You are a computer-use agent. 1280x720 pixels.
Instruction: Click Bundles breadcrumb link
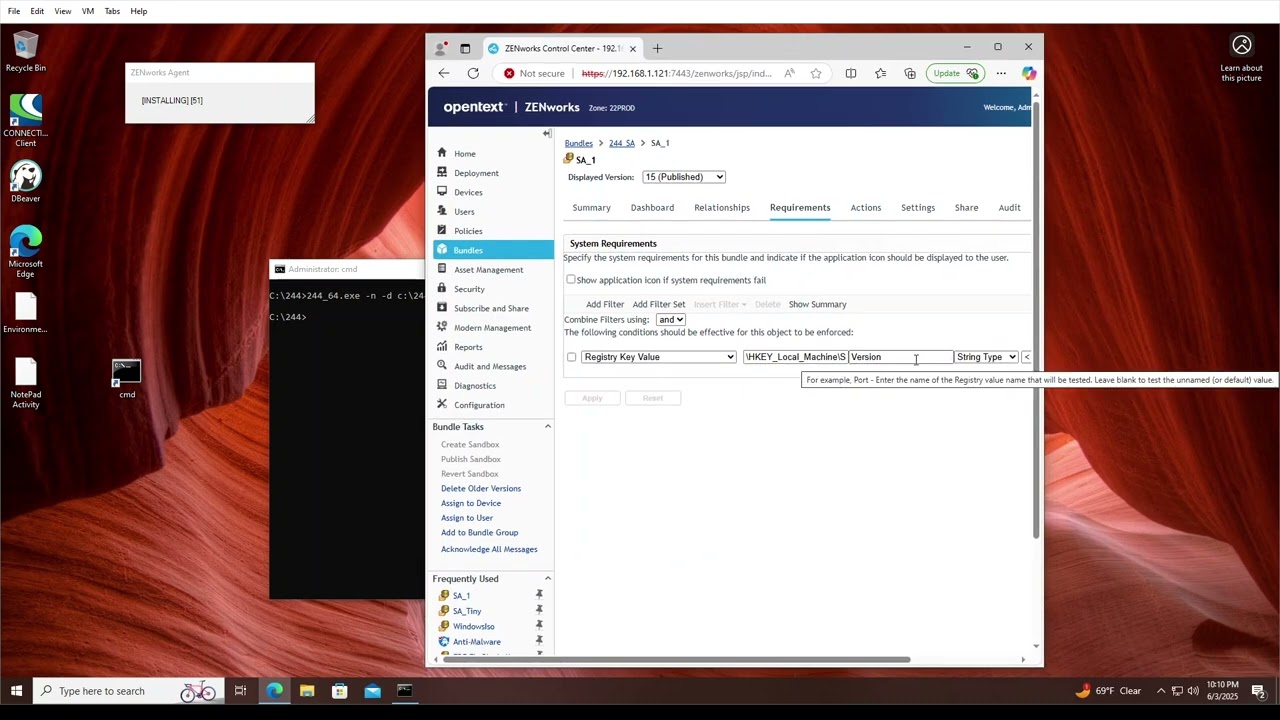point(578,143)
